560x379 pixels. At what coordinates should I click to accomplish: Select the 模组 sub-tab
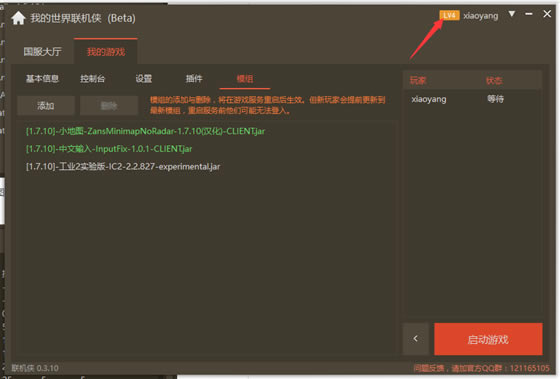pos(245,79)
